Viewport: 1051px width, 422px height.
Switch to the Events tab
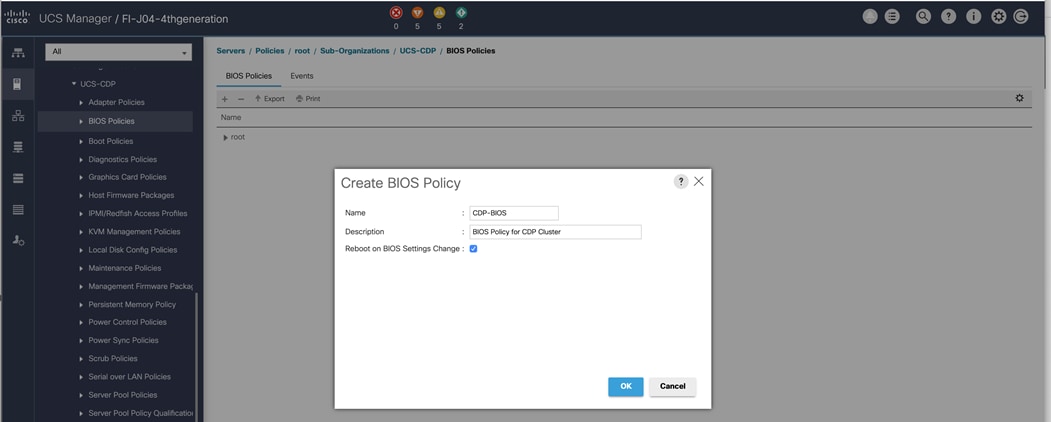(302, 76)
